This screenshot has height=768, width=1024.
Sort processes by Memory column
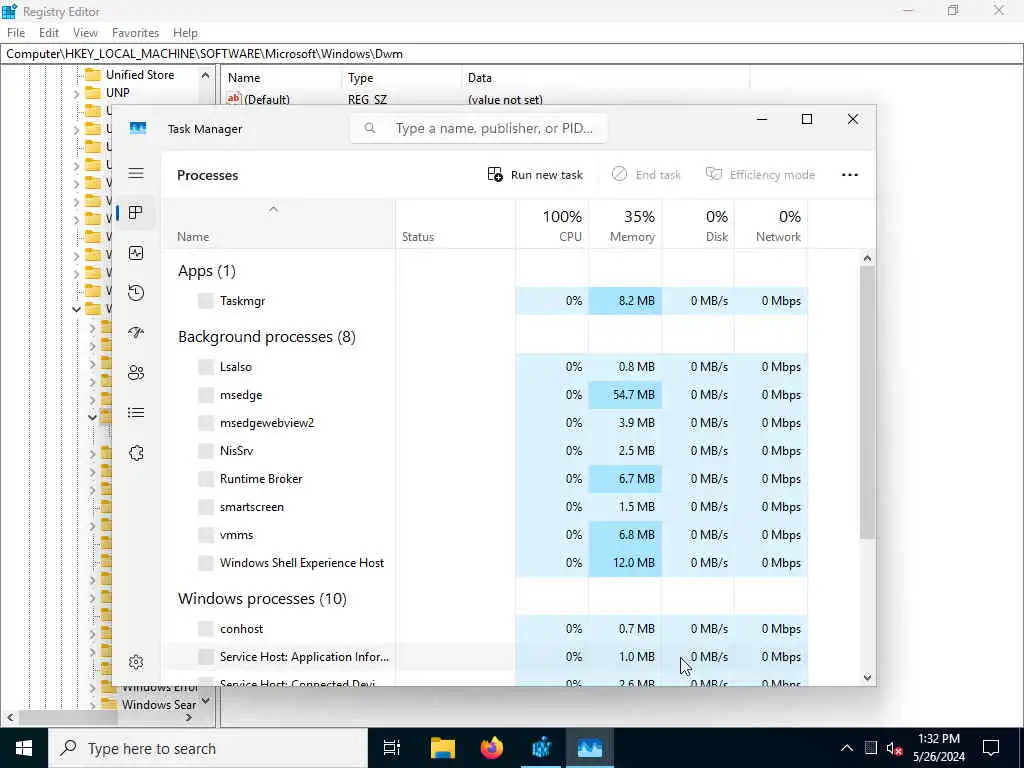[625, 225]
